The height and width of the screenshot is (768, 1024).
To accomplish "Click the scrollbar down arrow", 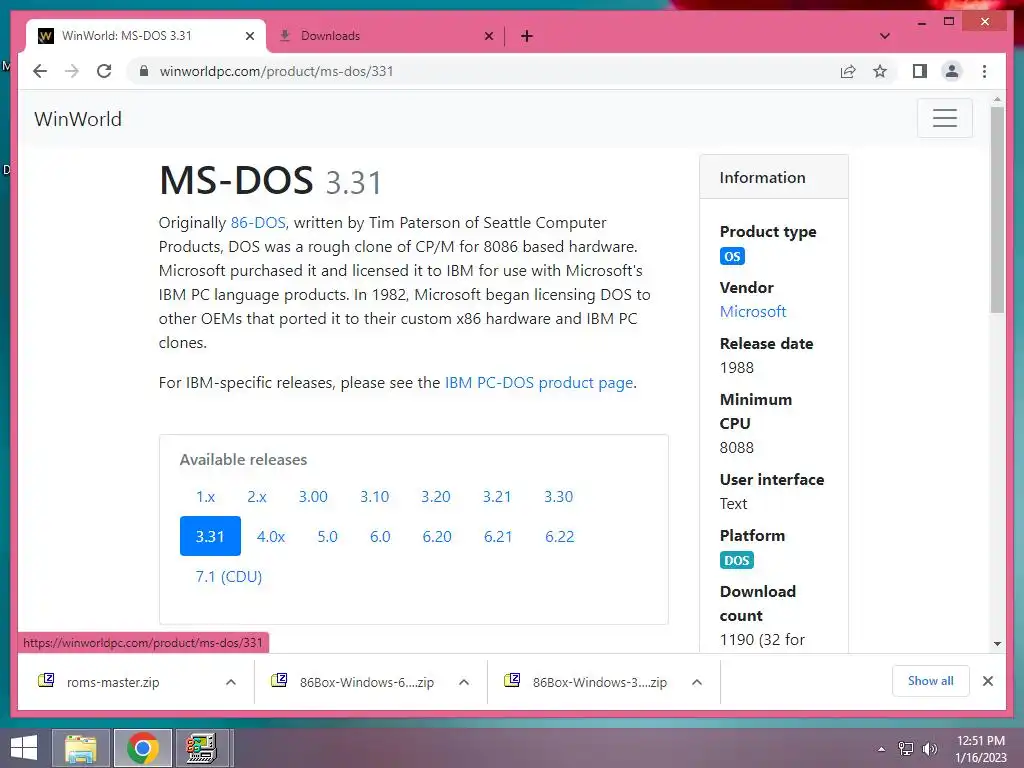I will [x=997, y=643].
